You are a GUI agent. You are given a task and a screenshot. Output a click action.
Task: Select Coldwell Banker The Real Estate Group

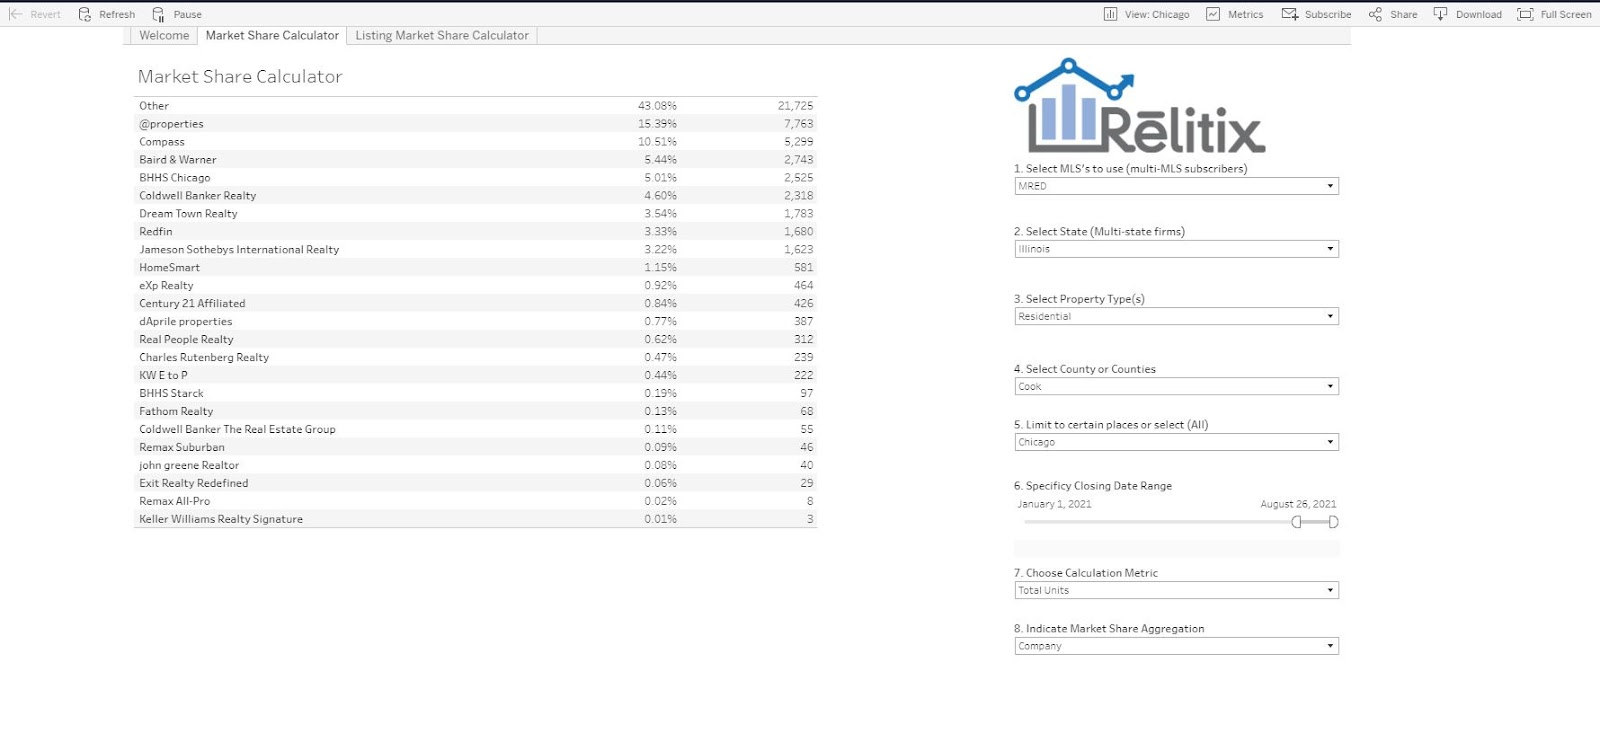[476, 430]
